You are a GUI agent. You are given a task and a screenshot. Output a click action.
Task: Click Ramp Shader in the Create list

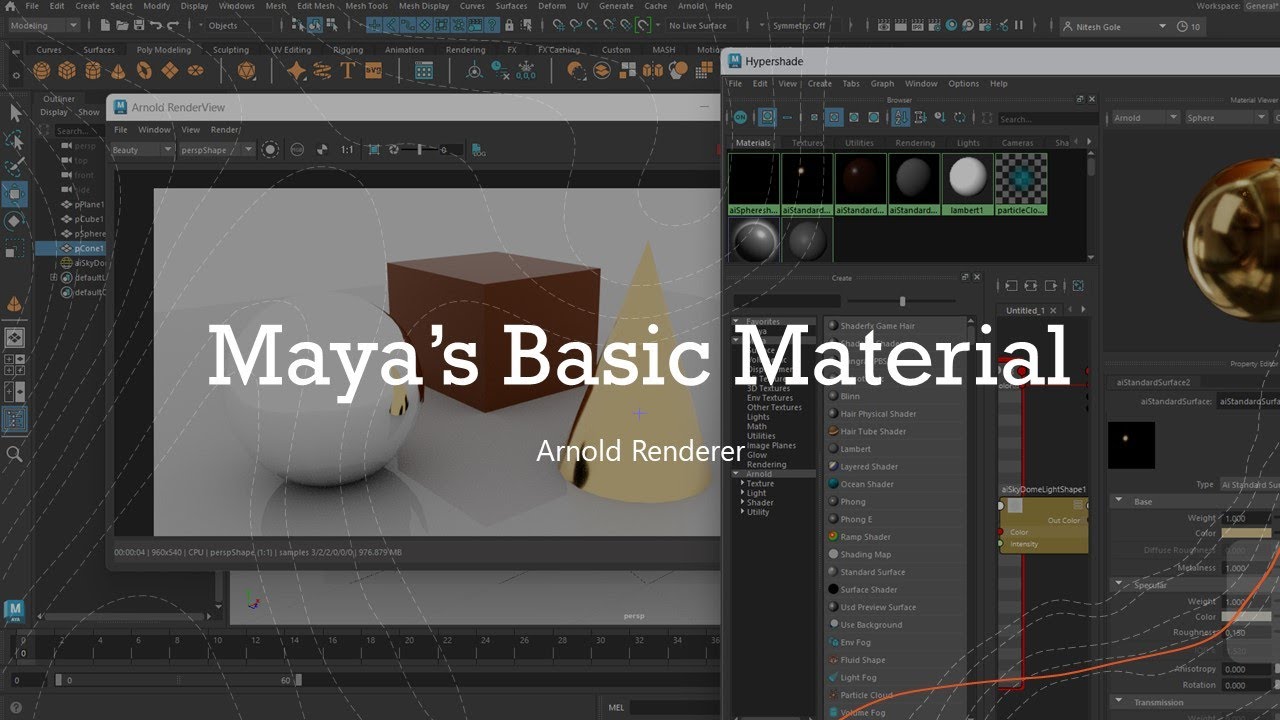click(866, 537)
